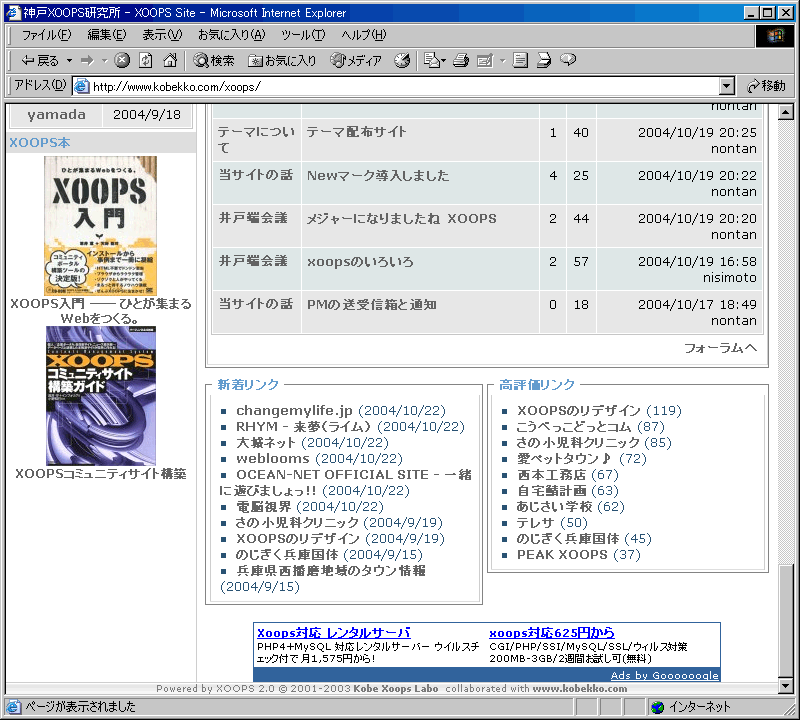This screenshot has width=800, height=720.
Task: Click the Discuss toolbar icon
Action: (x=520, y=60)
